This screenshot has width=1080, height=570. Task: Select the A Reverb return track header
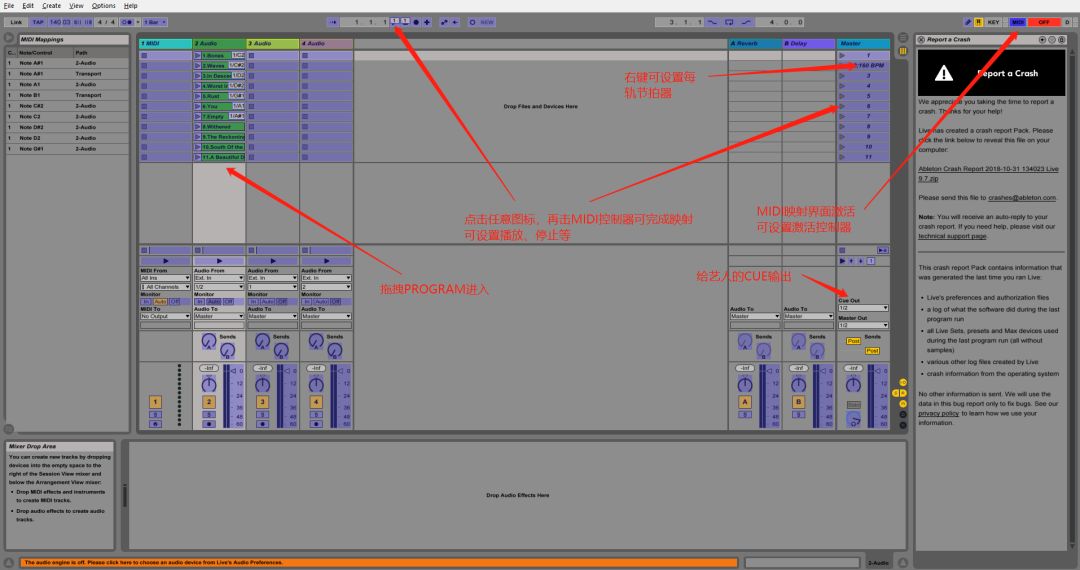click(755, 43)
